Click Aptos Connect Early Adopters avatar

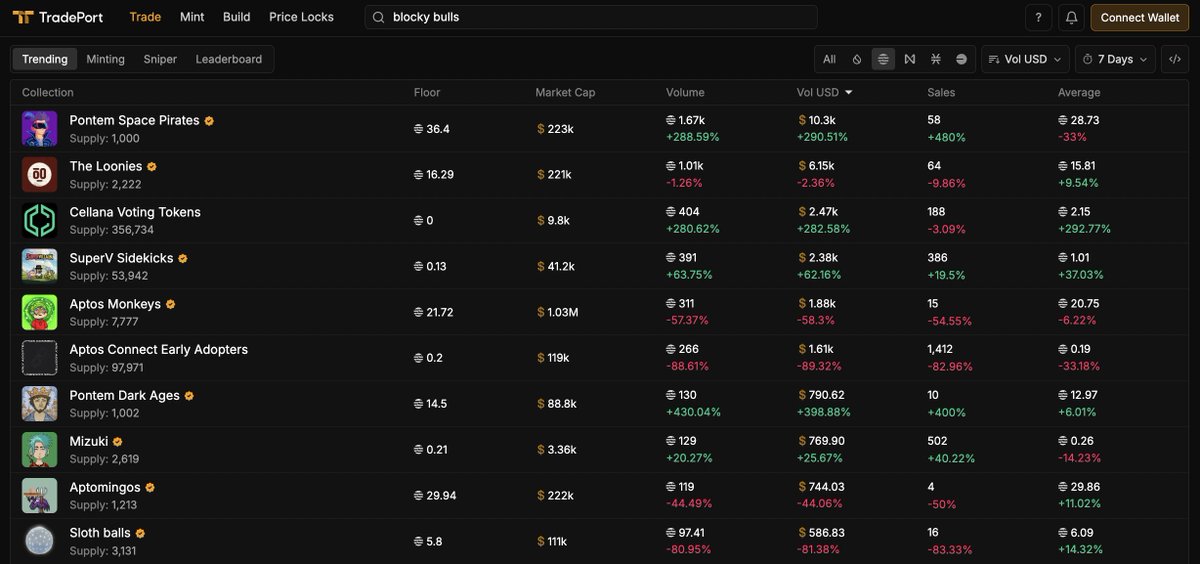click(39, 358)
